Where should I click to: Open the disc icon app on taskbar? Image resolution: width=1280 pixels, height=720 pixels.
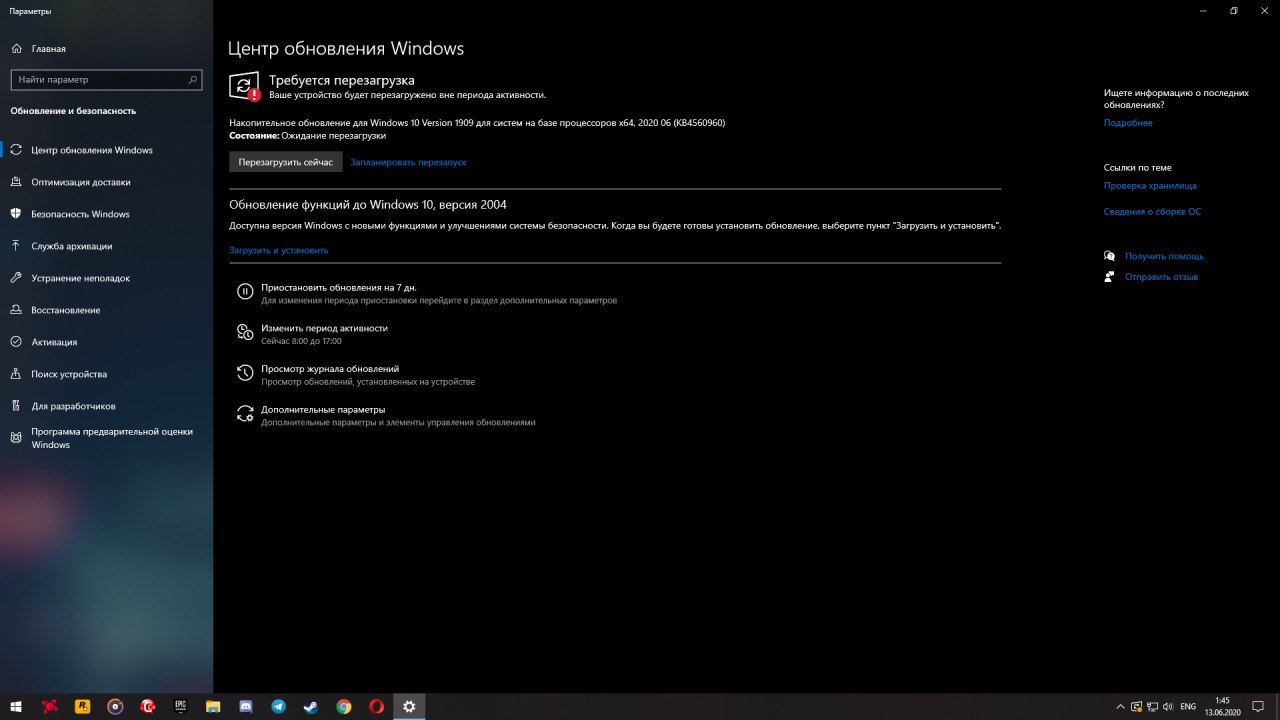pos(116,706)
